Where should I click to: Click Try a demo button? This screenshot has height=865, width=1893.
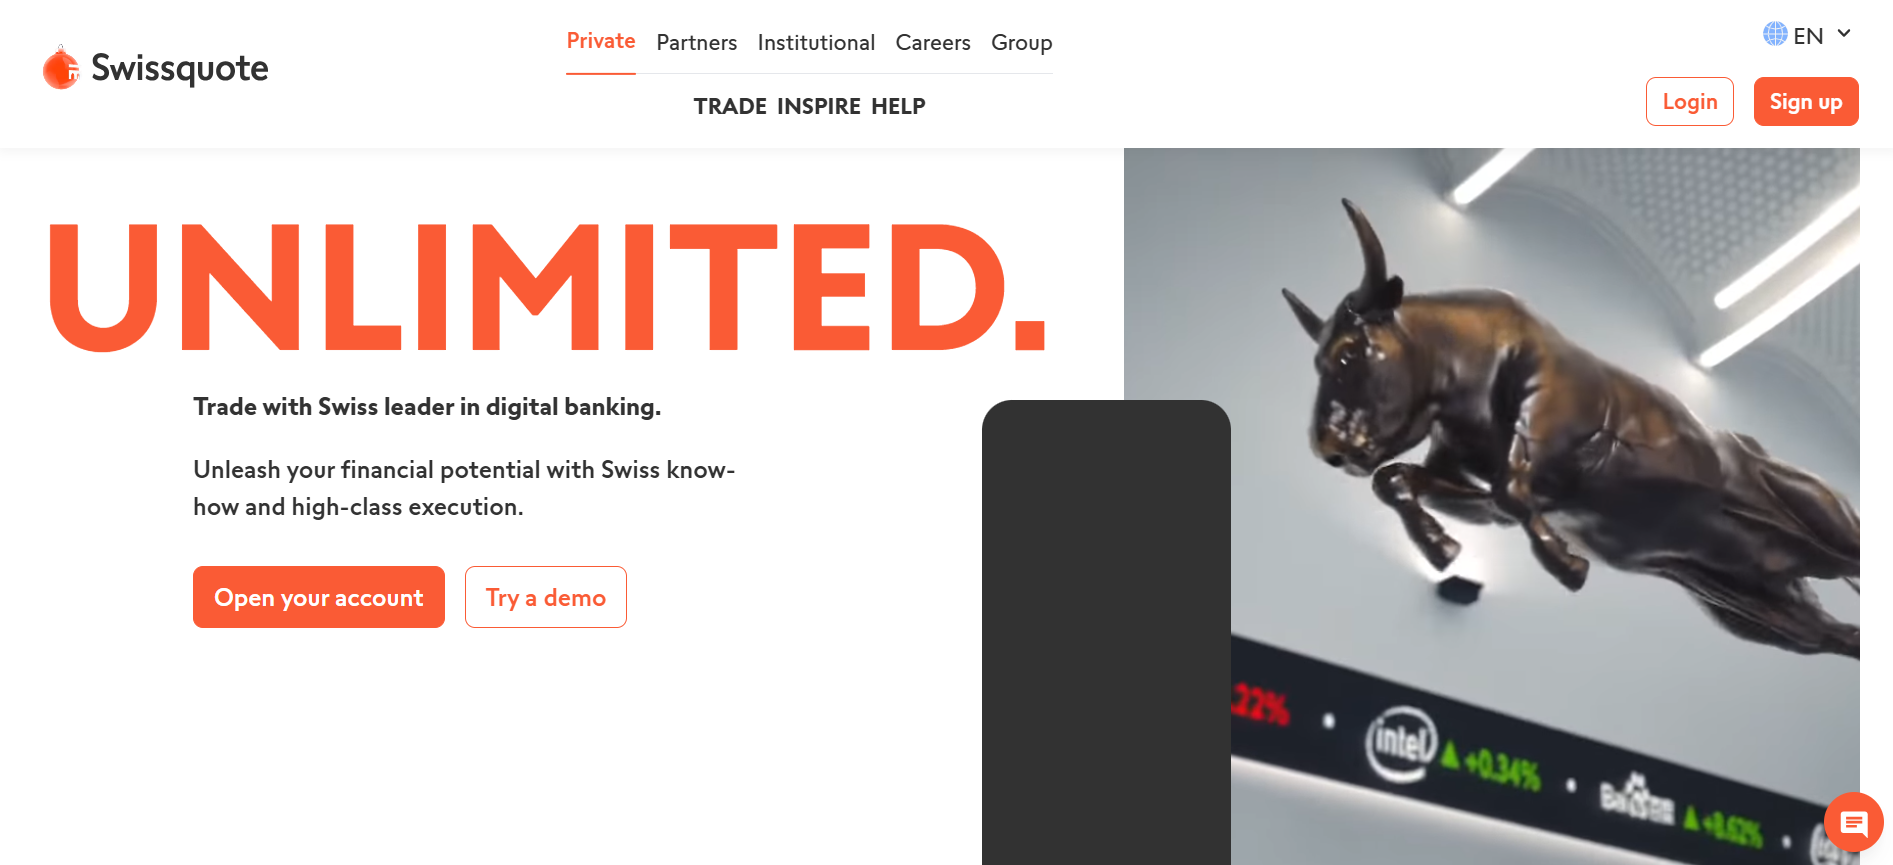pos(546,597)
